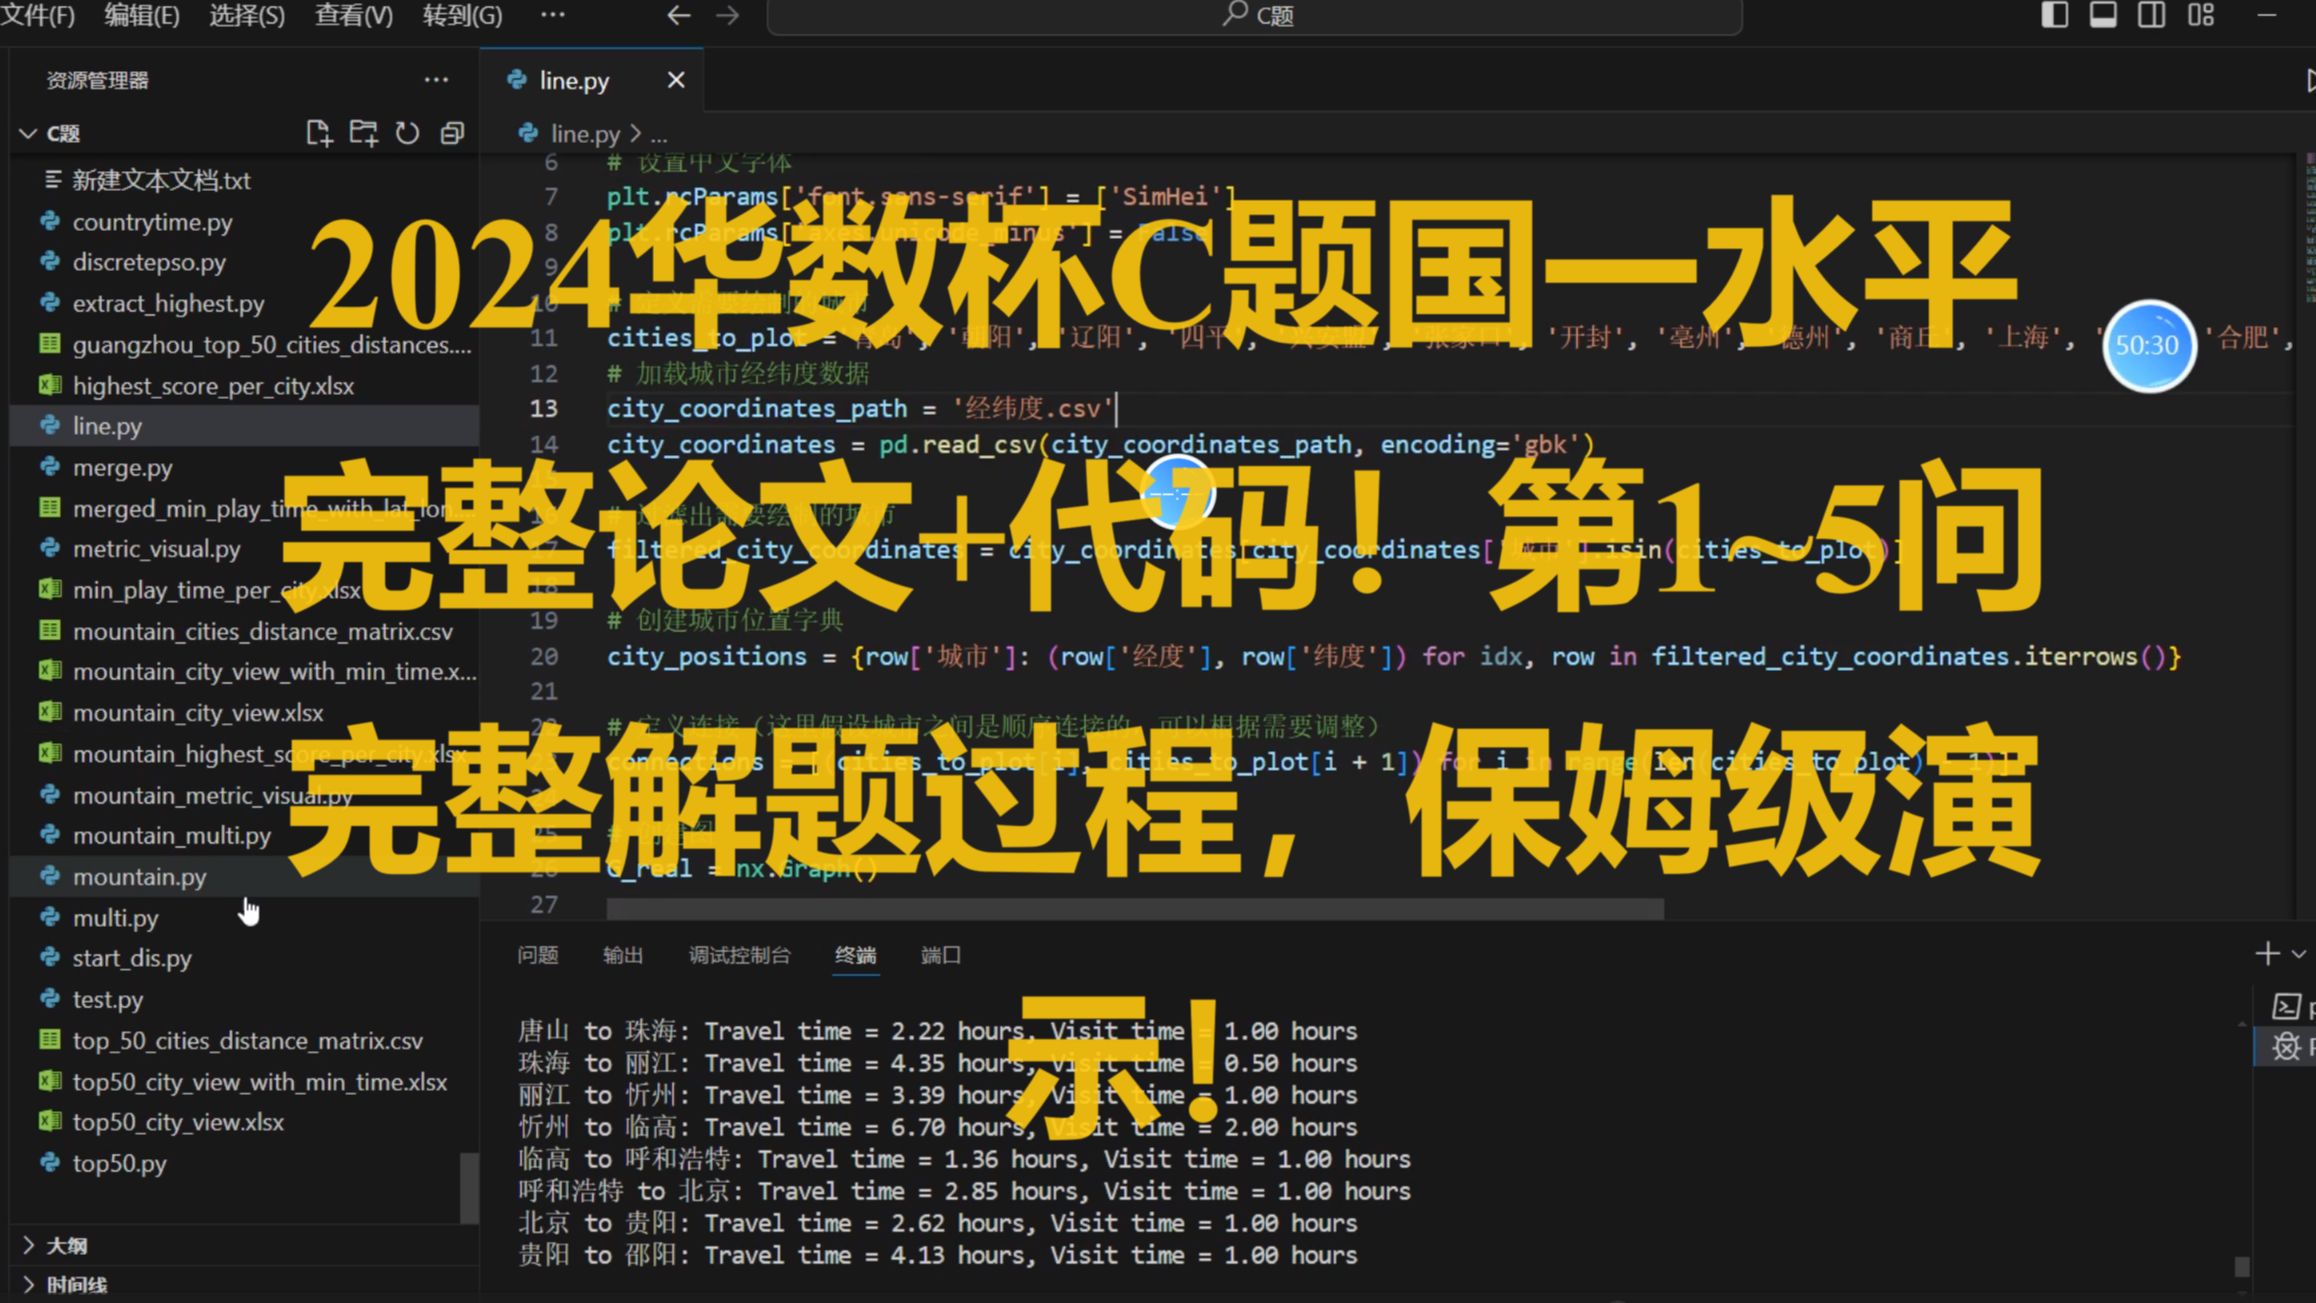The width and height of the screenshot is (2316, 1303).
Task: Open the 选择(S) menu
Action: pyautogui.click(x=246, y=15)
